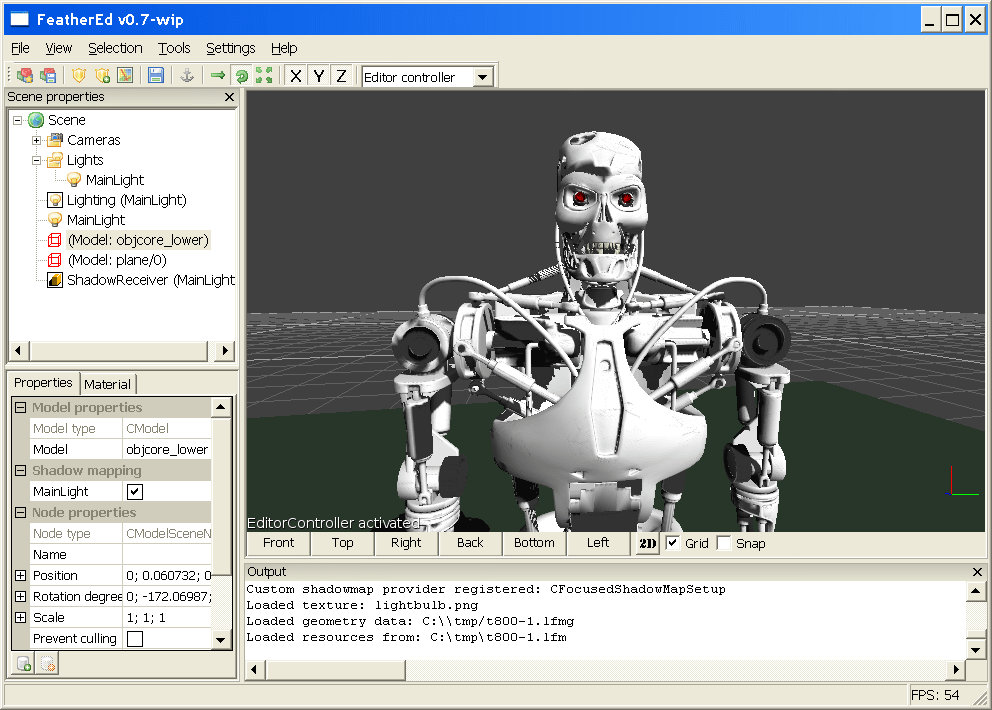The height and width of the screenshot is (710, 992).
Task: Uncheck the MainLight shadow mapping checkbox
Action: point(134,492)
